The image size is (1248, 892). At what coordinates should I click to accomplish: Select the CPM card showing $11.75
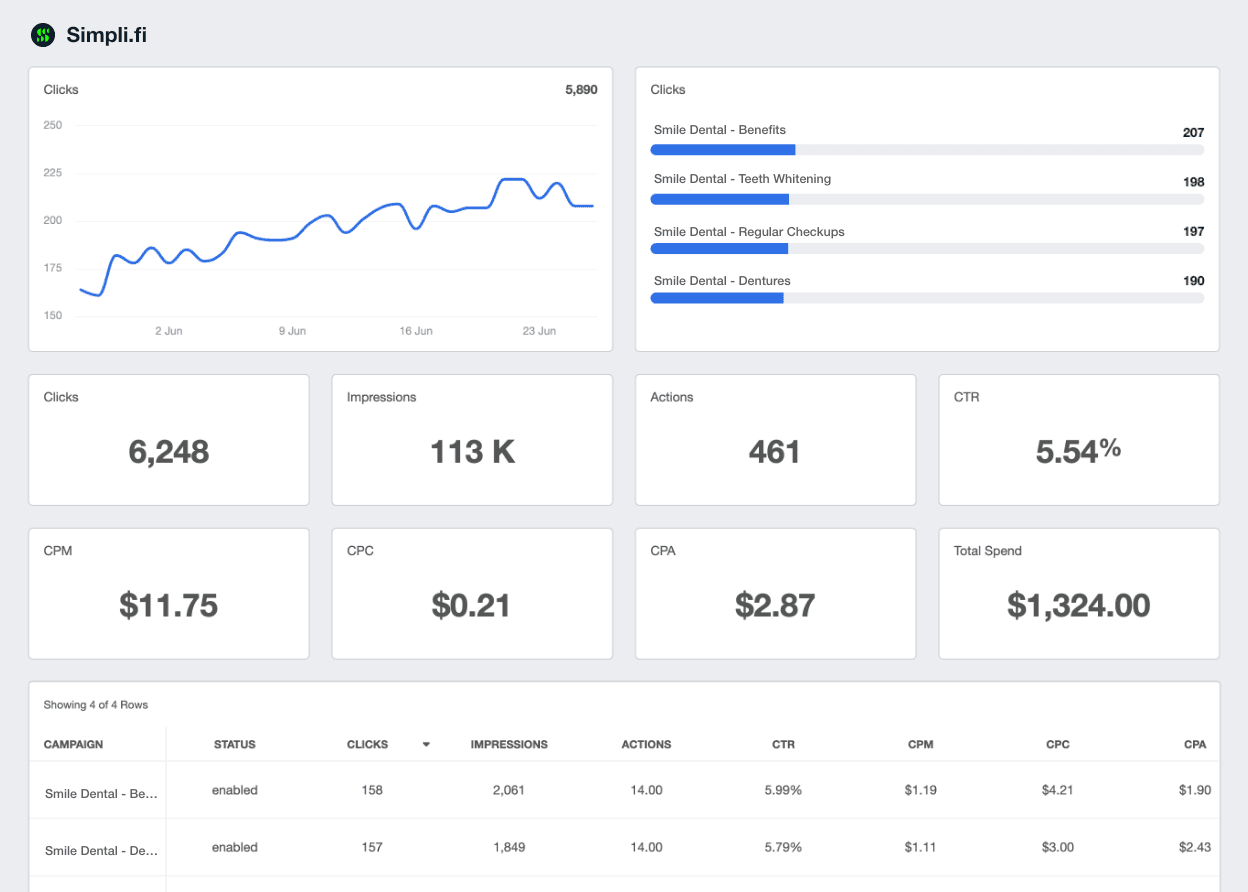coord(168,594)
